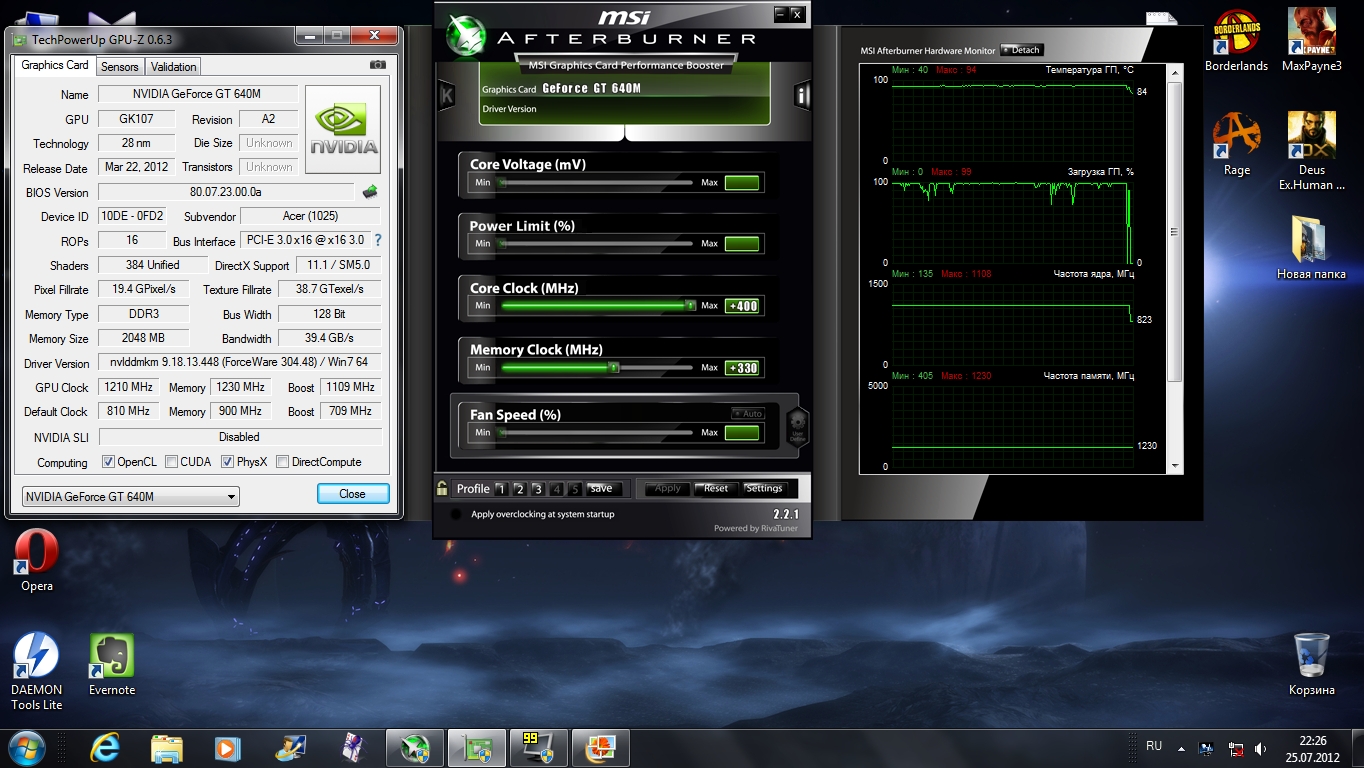1364x768 pixels.
Task: Click the GPU temperature graph
Action: pos(1012,120)
